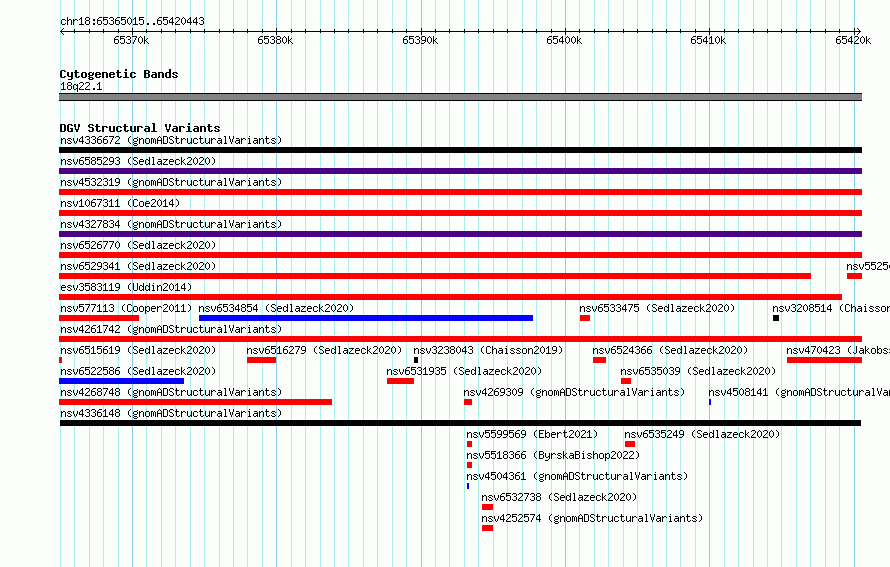Click the purple bar under nsv6585293

point(460,171)
